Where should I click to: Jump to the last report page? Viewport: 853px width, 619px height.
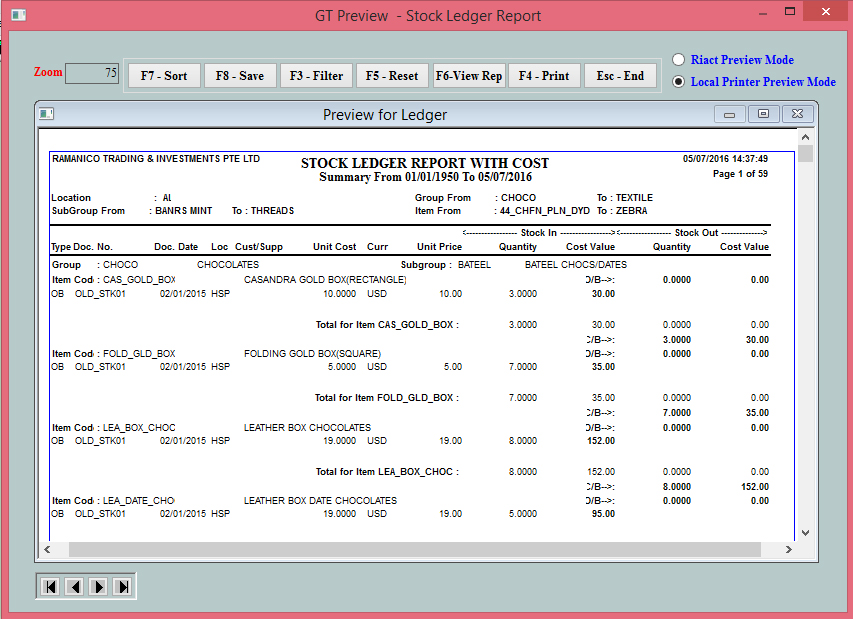122,586
